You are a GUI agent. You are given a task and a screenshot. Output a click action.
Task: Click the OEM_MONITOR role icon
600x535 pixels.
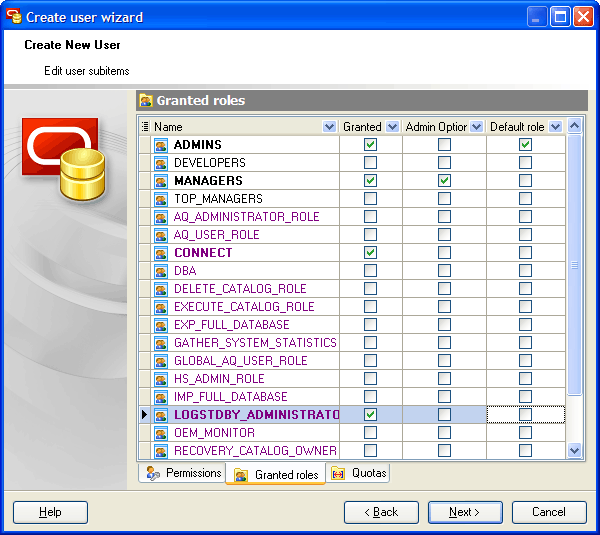(161, 433)
